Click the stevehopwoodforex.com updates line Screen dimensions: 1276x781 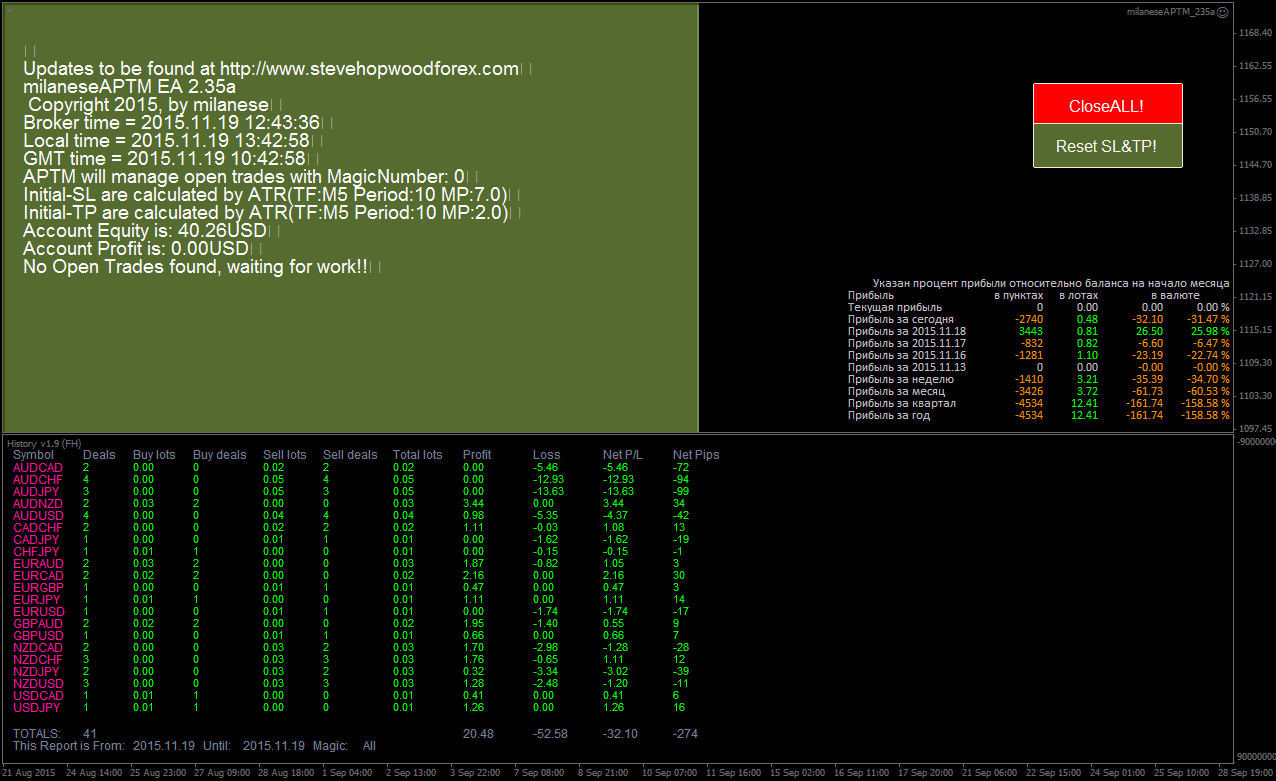[x=270, y=69]
